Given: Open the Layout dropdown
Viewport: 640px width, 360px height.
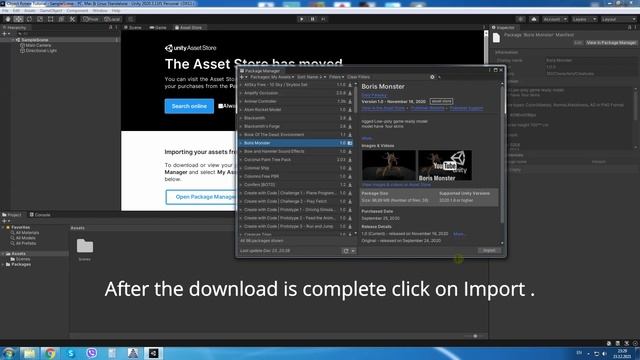Looking at the screenshot, I should pyautogui.click(x=618, y=19).
